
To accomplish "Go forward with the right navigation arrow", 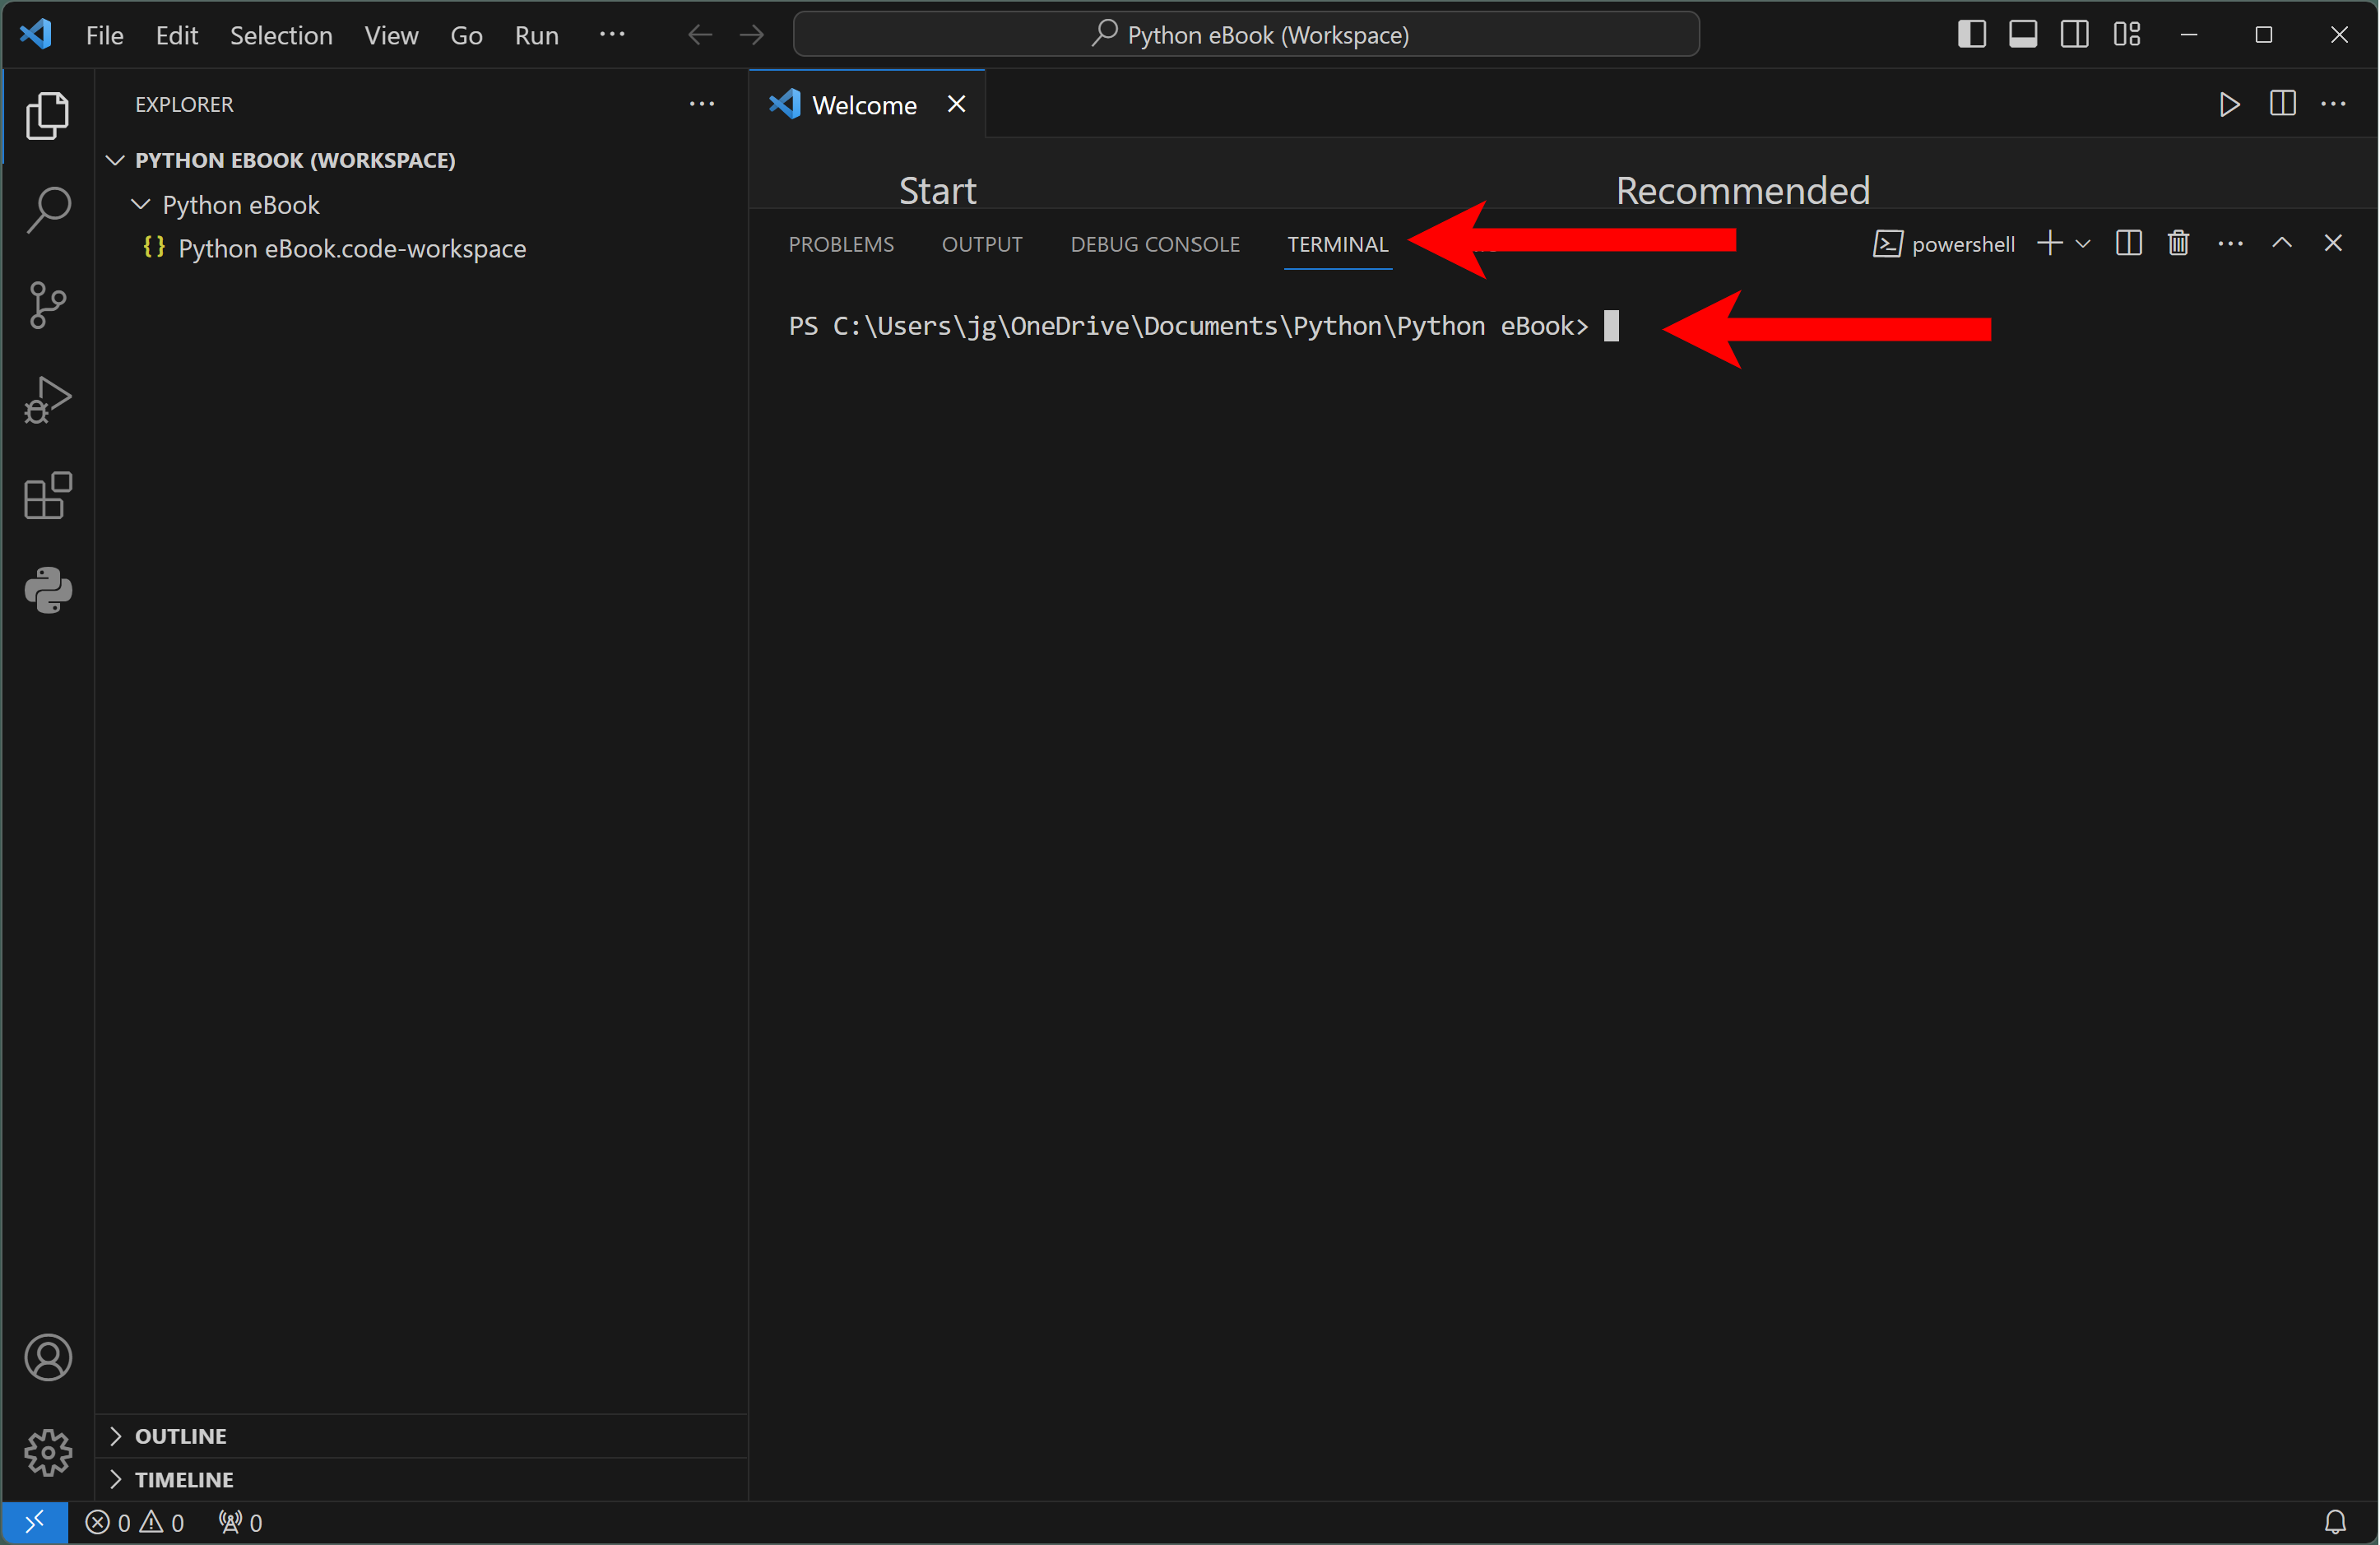I will click(x=752, y=35).
